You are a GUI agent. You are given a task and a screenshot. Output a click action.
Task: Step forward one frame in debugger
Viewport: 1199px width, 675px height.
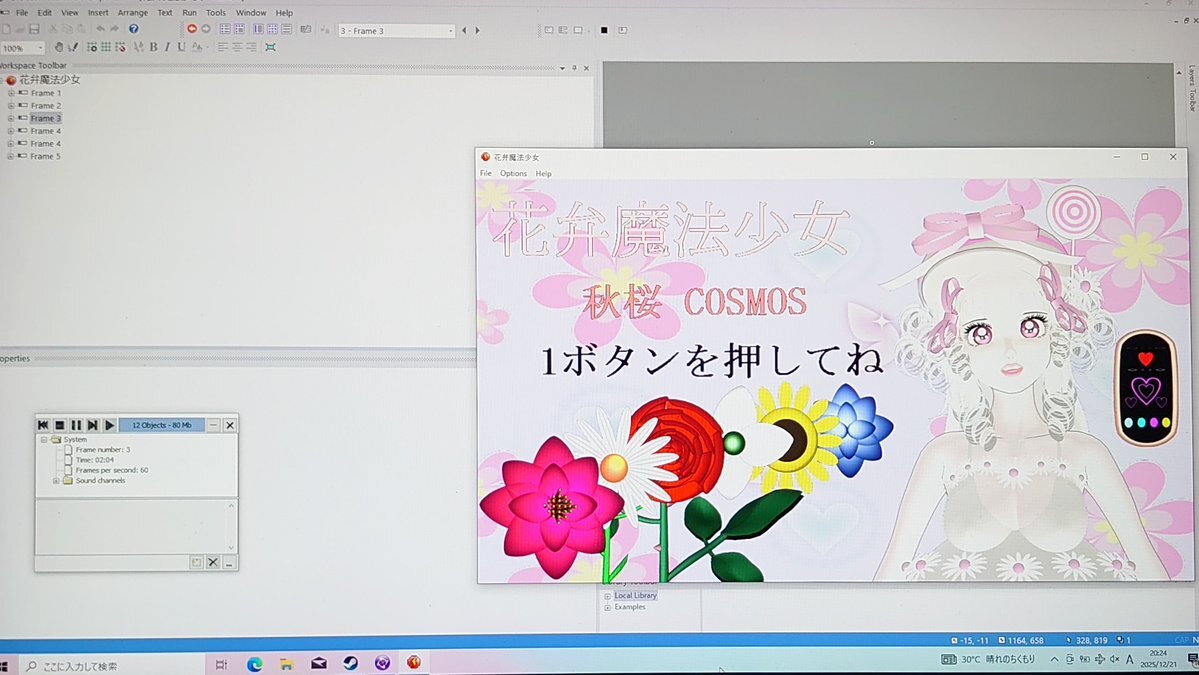tap(93, 425)
